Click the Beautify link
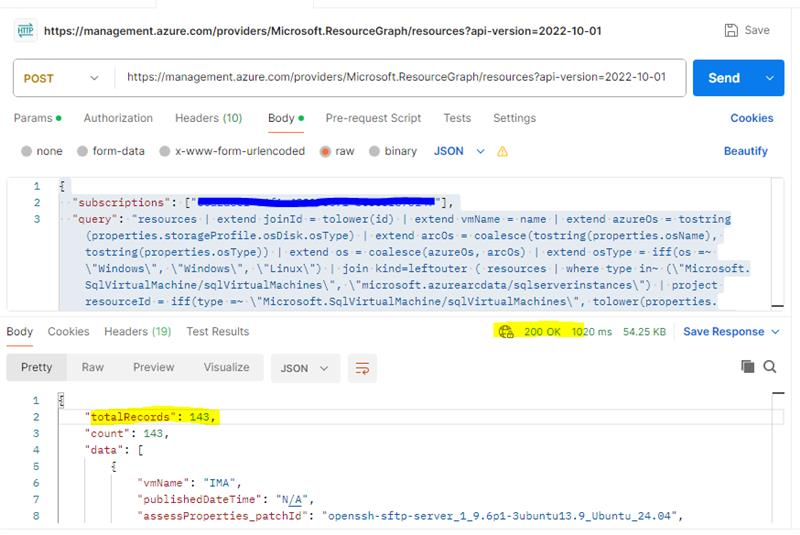 745,151
